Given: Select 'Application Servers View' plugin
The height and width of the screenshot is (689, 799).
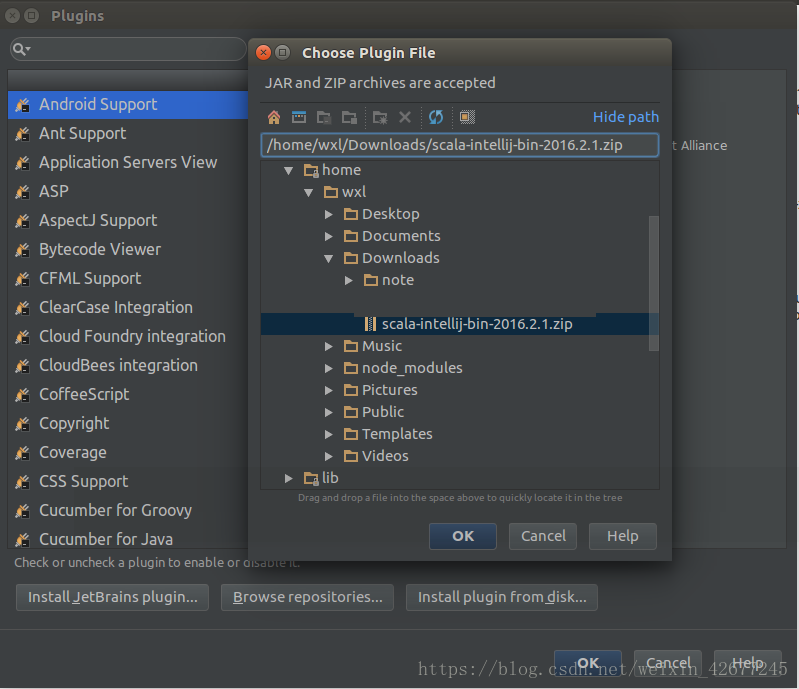Looking at the screenshot, I should (x=128, y=163).
